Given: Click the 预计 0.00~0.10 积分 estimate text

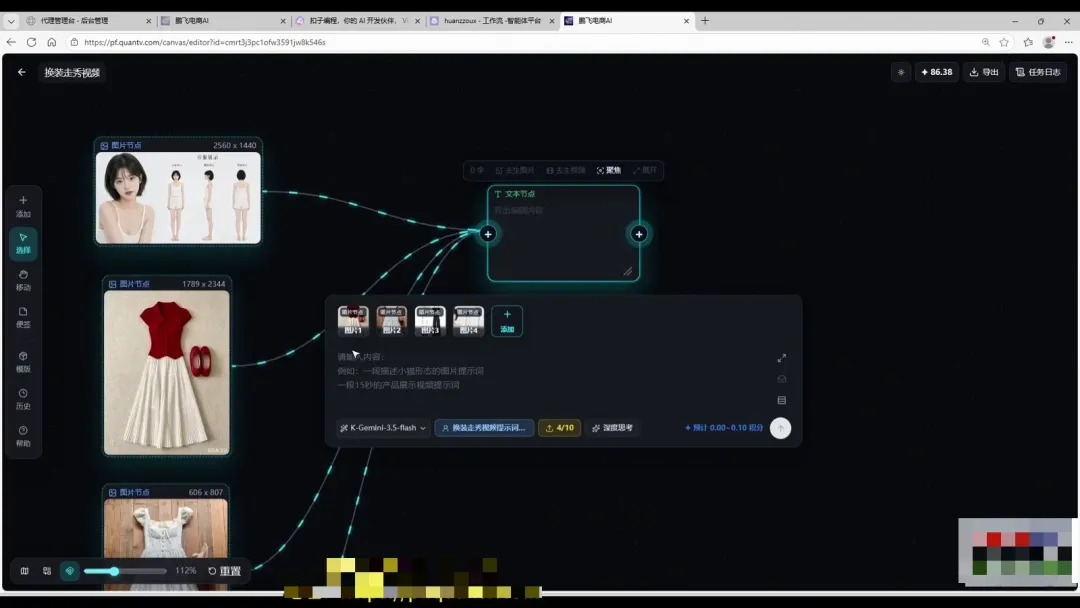Looking at the screenshot, I should (x=724, y=428).
